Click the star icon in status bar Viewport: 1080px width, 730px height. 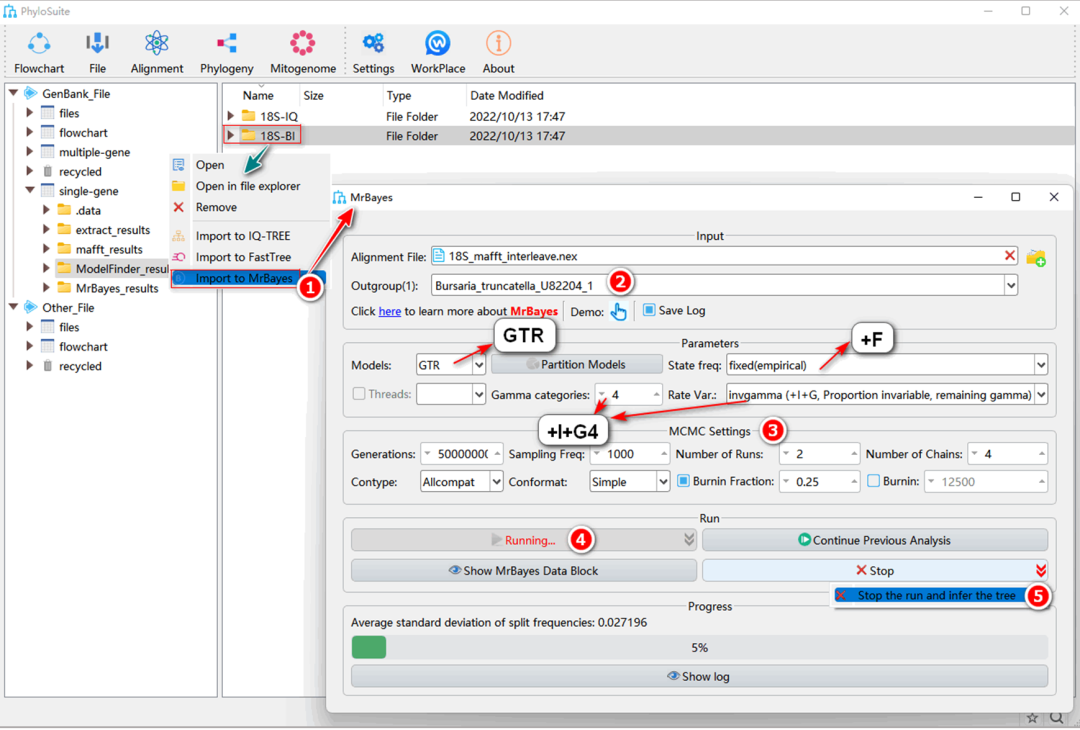point(1032,718)
